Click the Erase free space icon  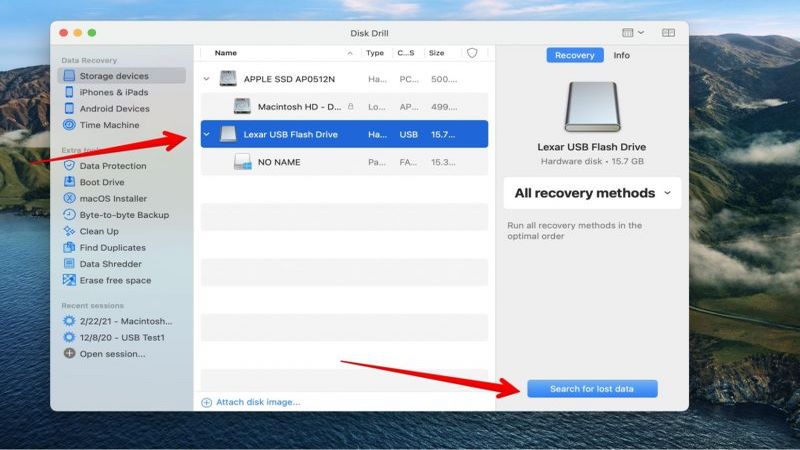click(x=69, y=280)
